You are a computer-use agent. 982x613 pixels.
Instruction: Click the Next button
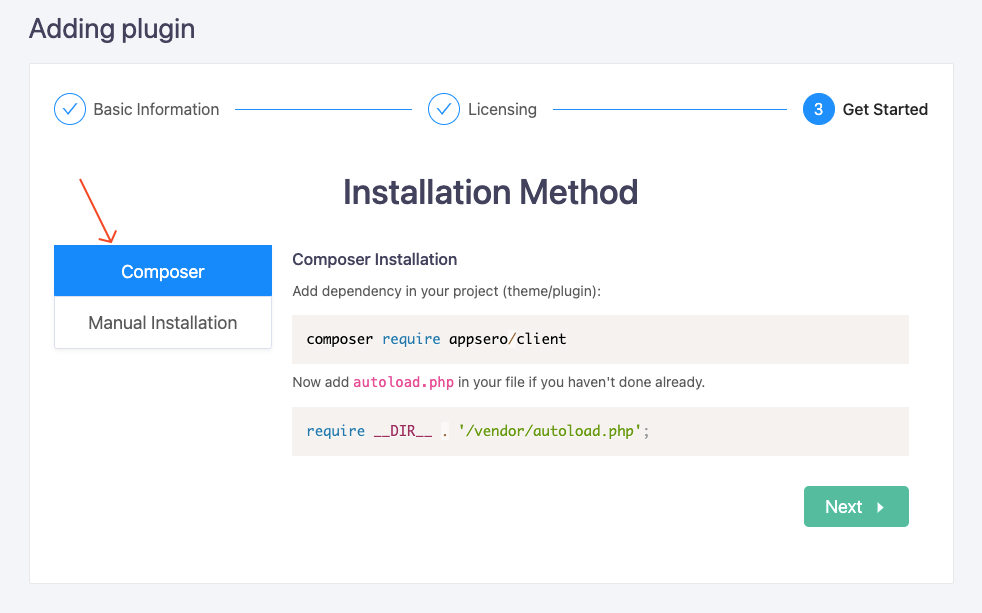pos(856,507)
